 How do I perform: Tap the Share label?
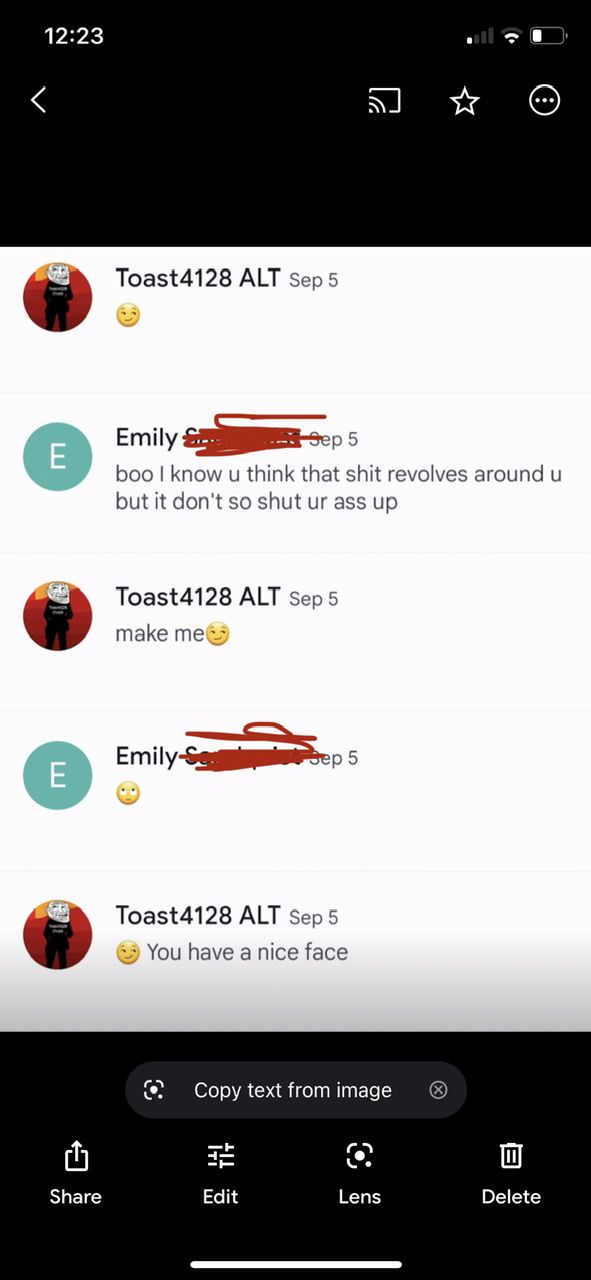tap(76, 1197)
